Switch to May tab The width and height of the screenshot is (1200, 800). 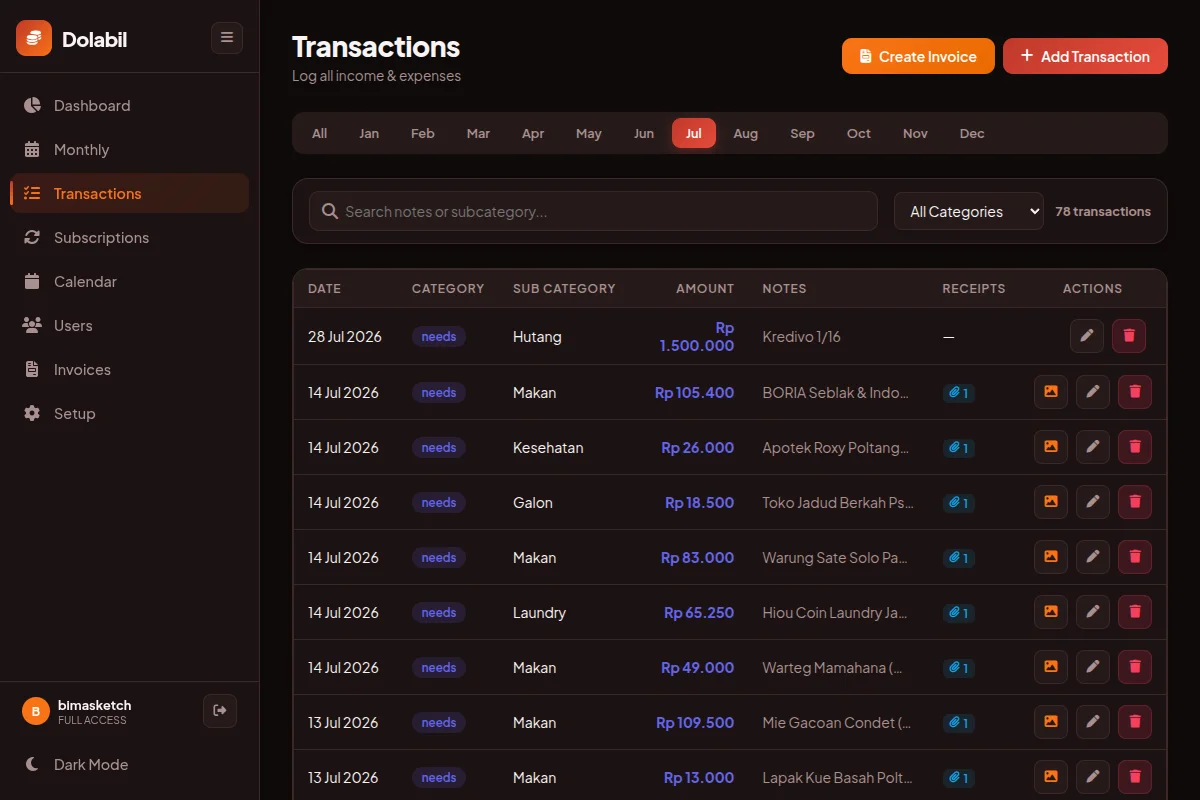589,133
